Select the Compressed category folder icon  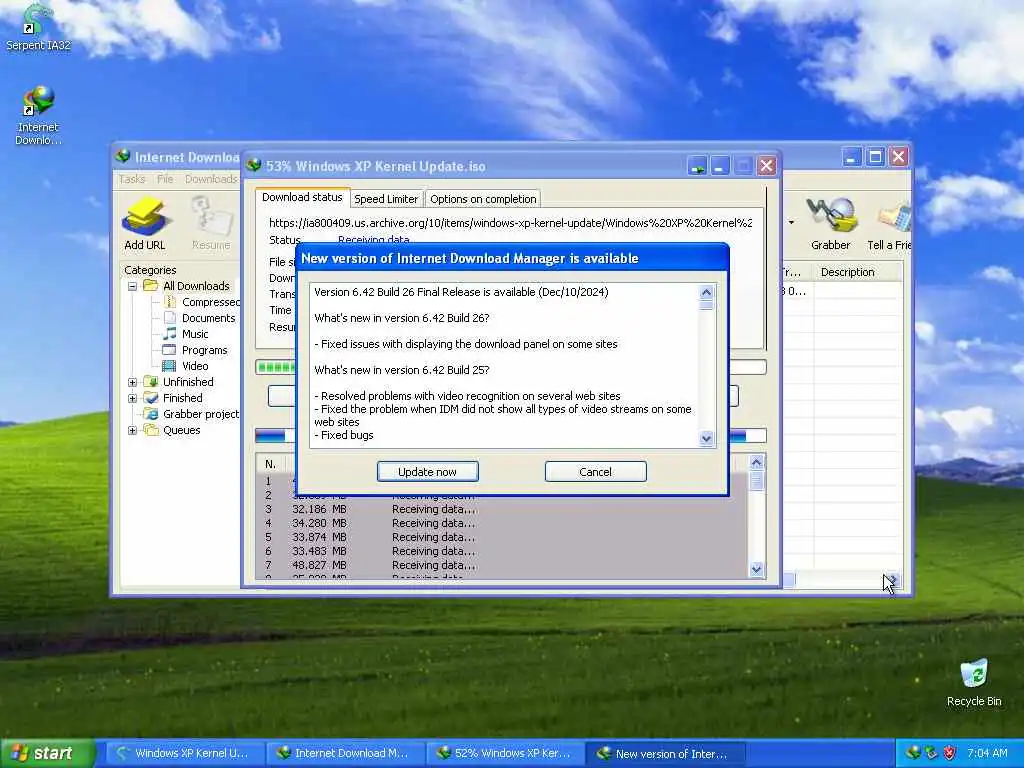tap(170, 302)
